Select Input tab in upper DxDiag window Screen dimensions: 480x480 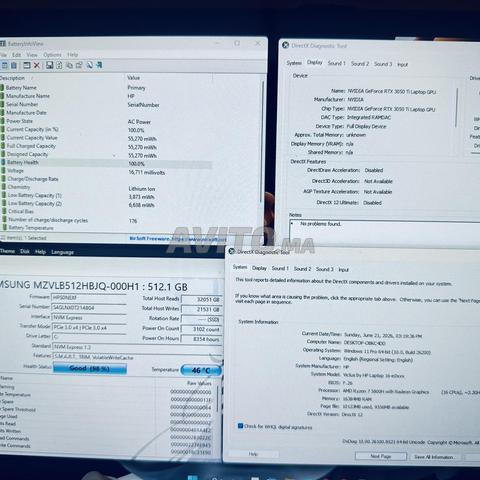402,65
